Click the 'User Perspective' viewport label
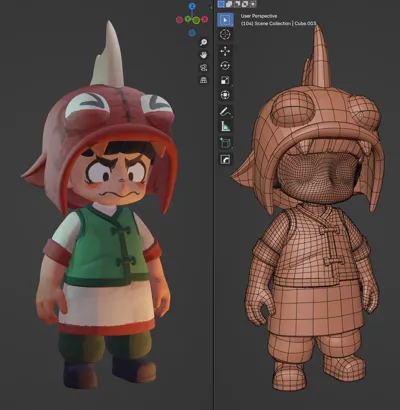The image size is (400, 410). point(259,16)
